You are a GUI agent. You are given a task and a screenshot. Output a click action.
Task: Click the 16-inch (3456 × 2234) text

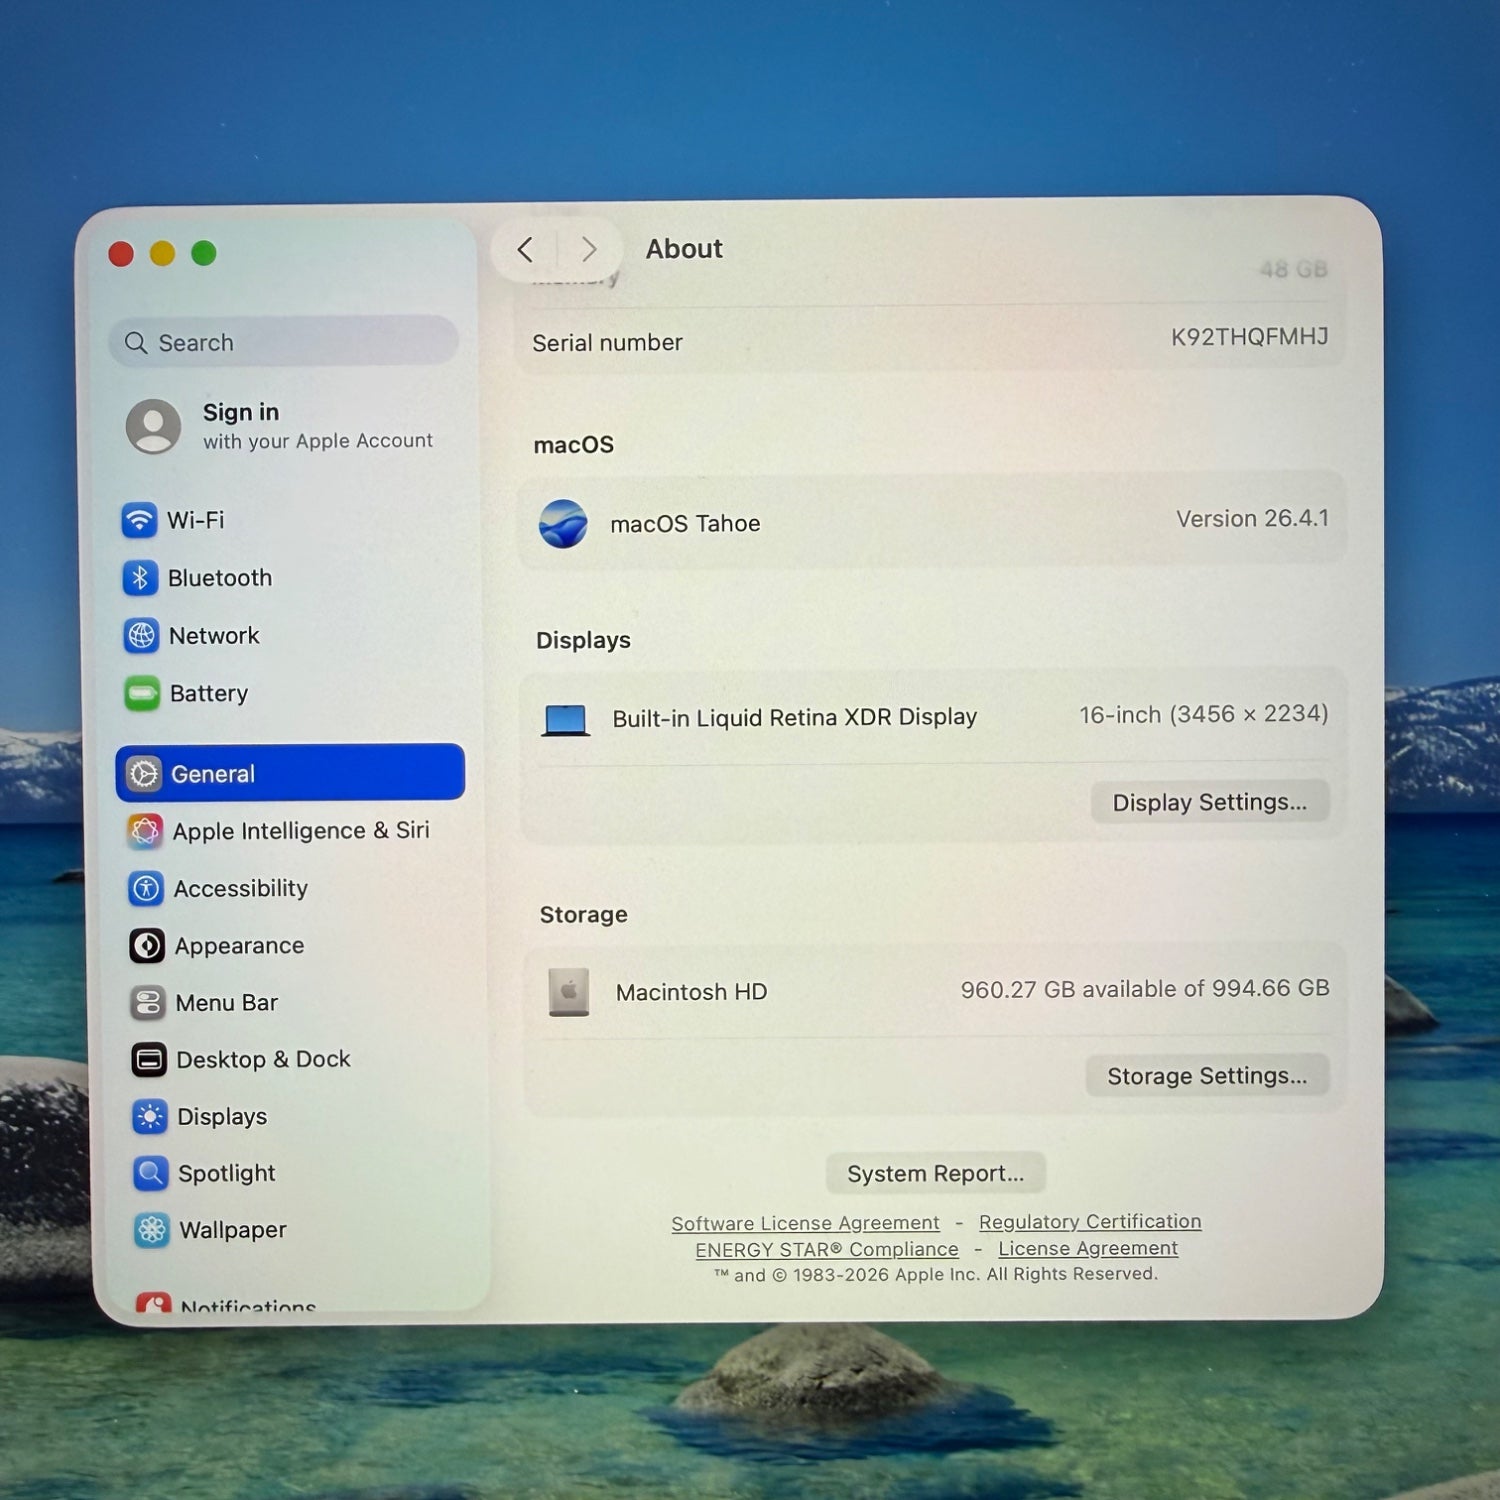(1204, 714)
